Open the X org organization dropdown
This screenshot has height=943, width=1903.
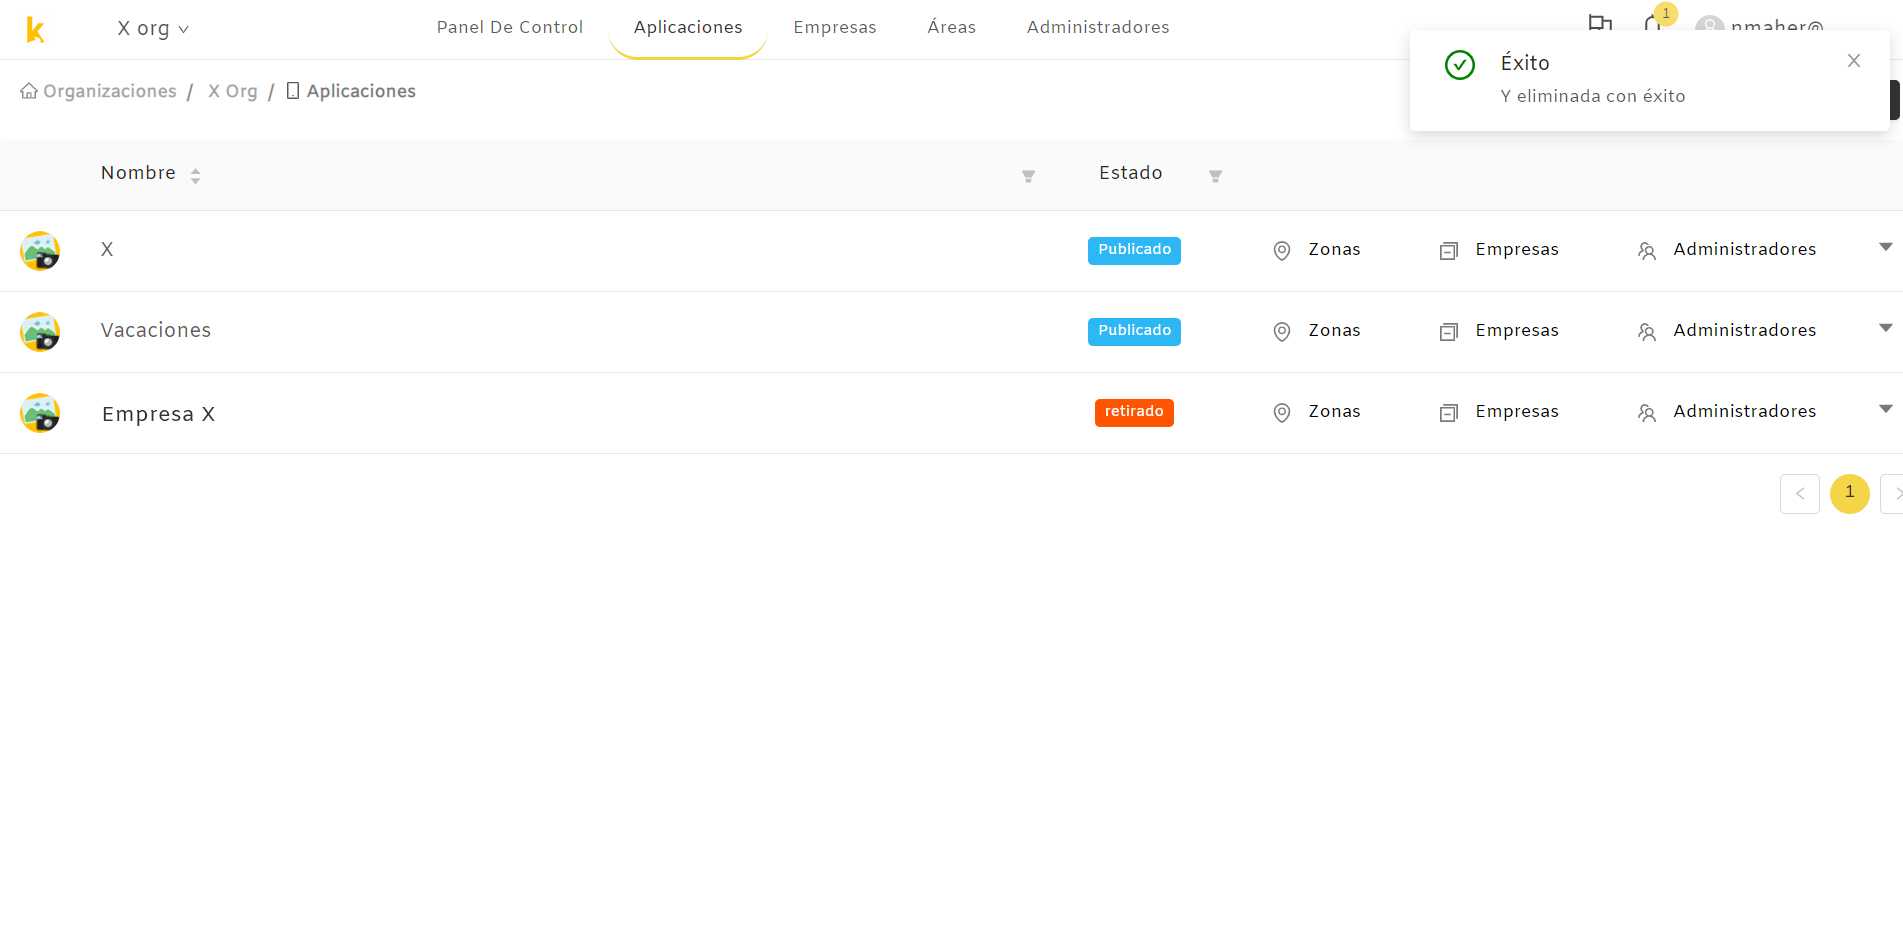153,29
